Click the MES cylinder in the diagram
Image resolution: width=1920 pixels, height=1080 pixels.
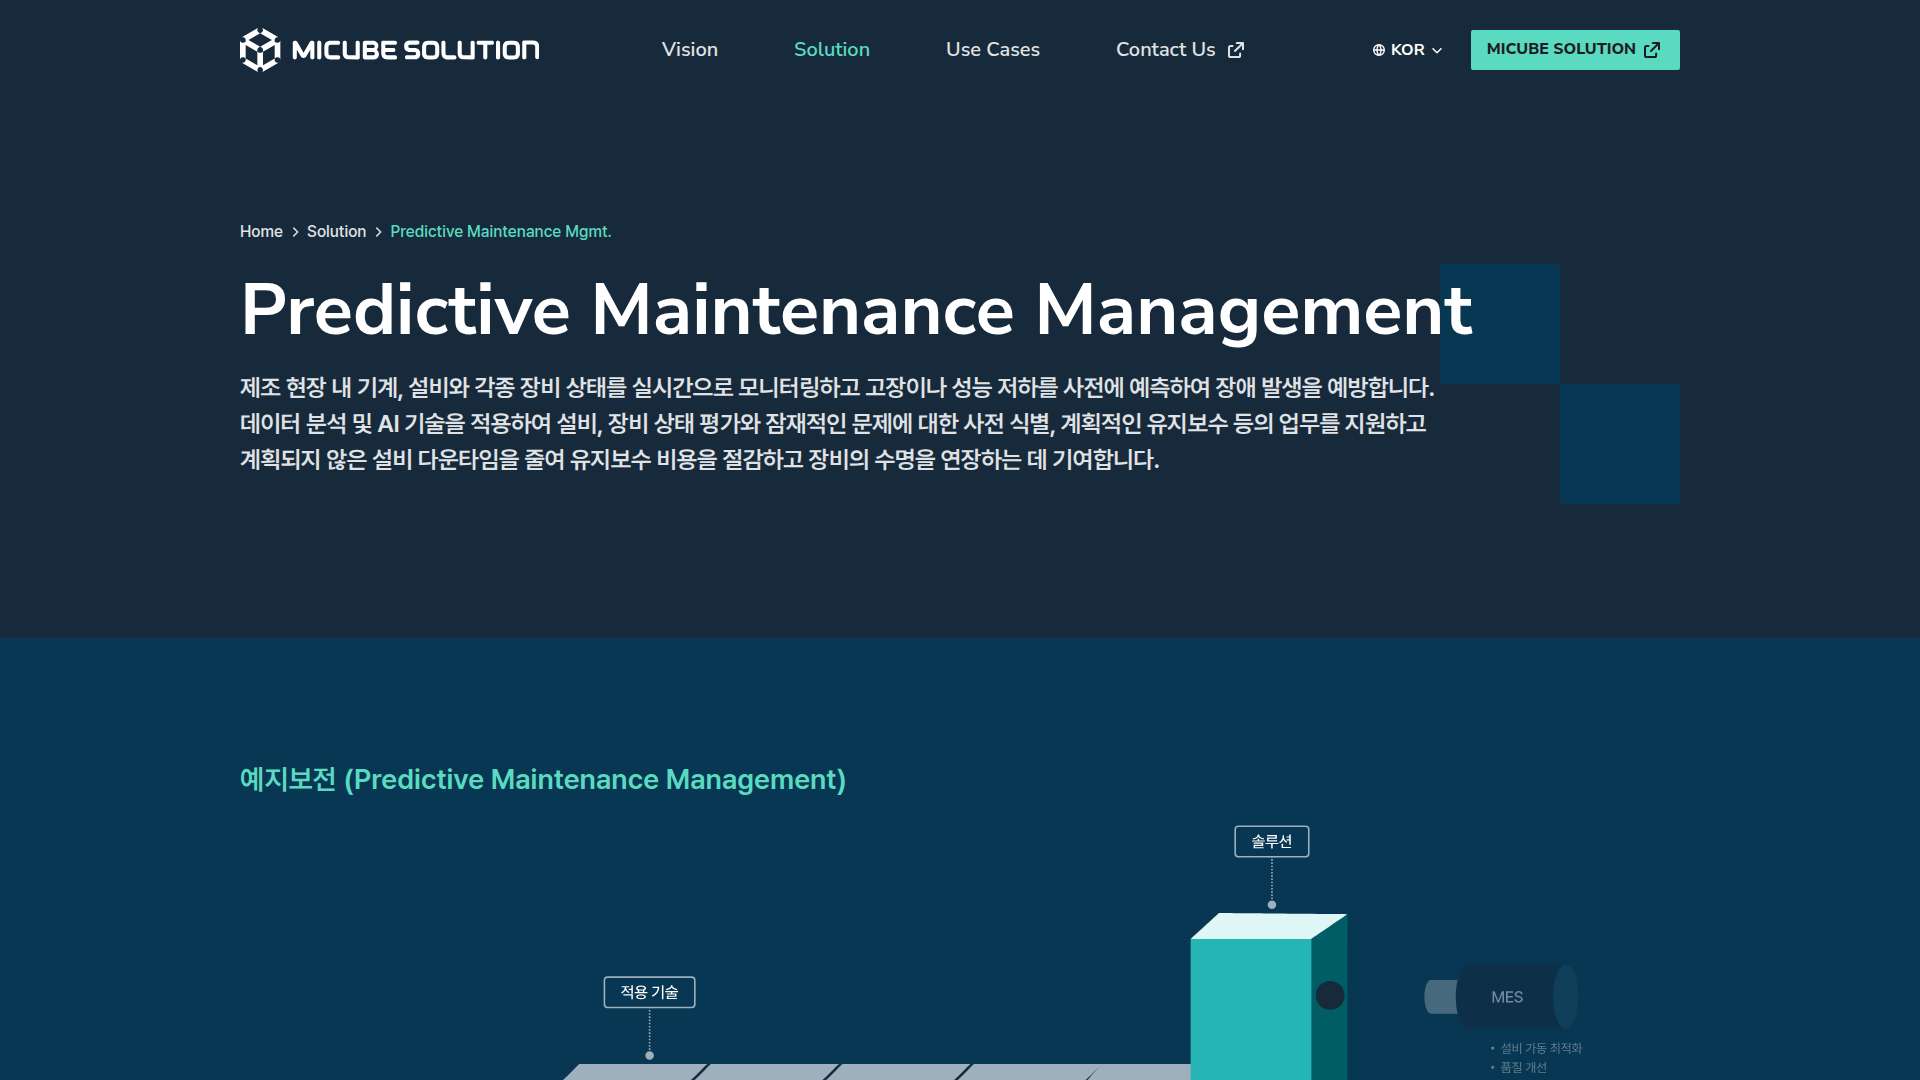pyautogui.click(x=1508, y=997)
